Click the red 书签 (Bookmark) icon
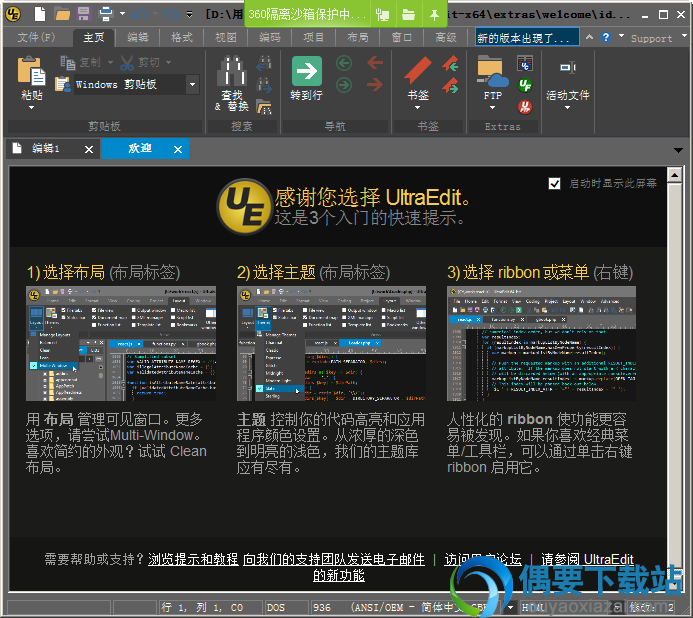This screenshot has width=693, height=618. coord(418,70)
